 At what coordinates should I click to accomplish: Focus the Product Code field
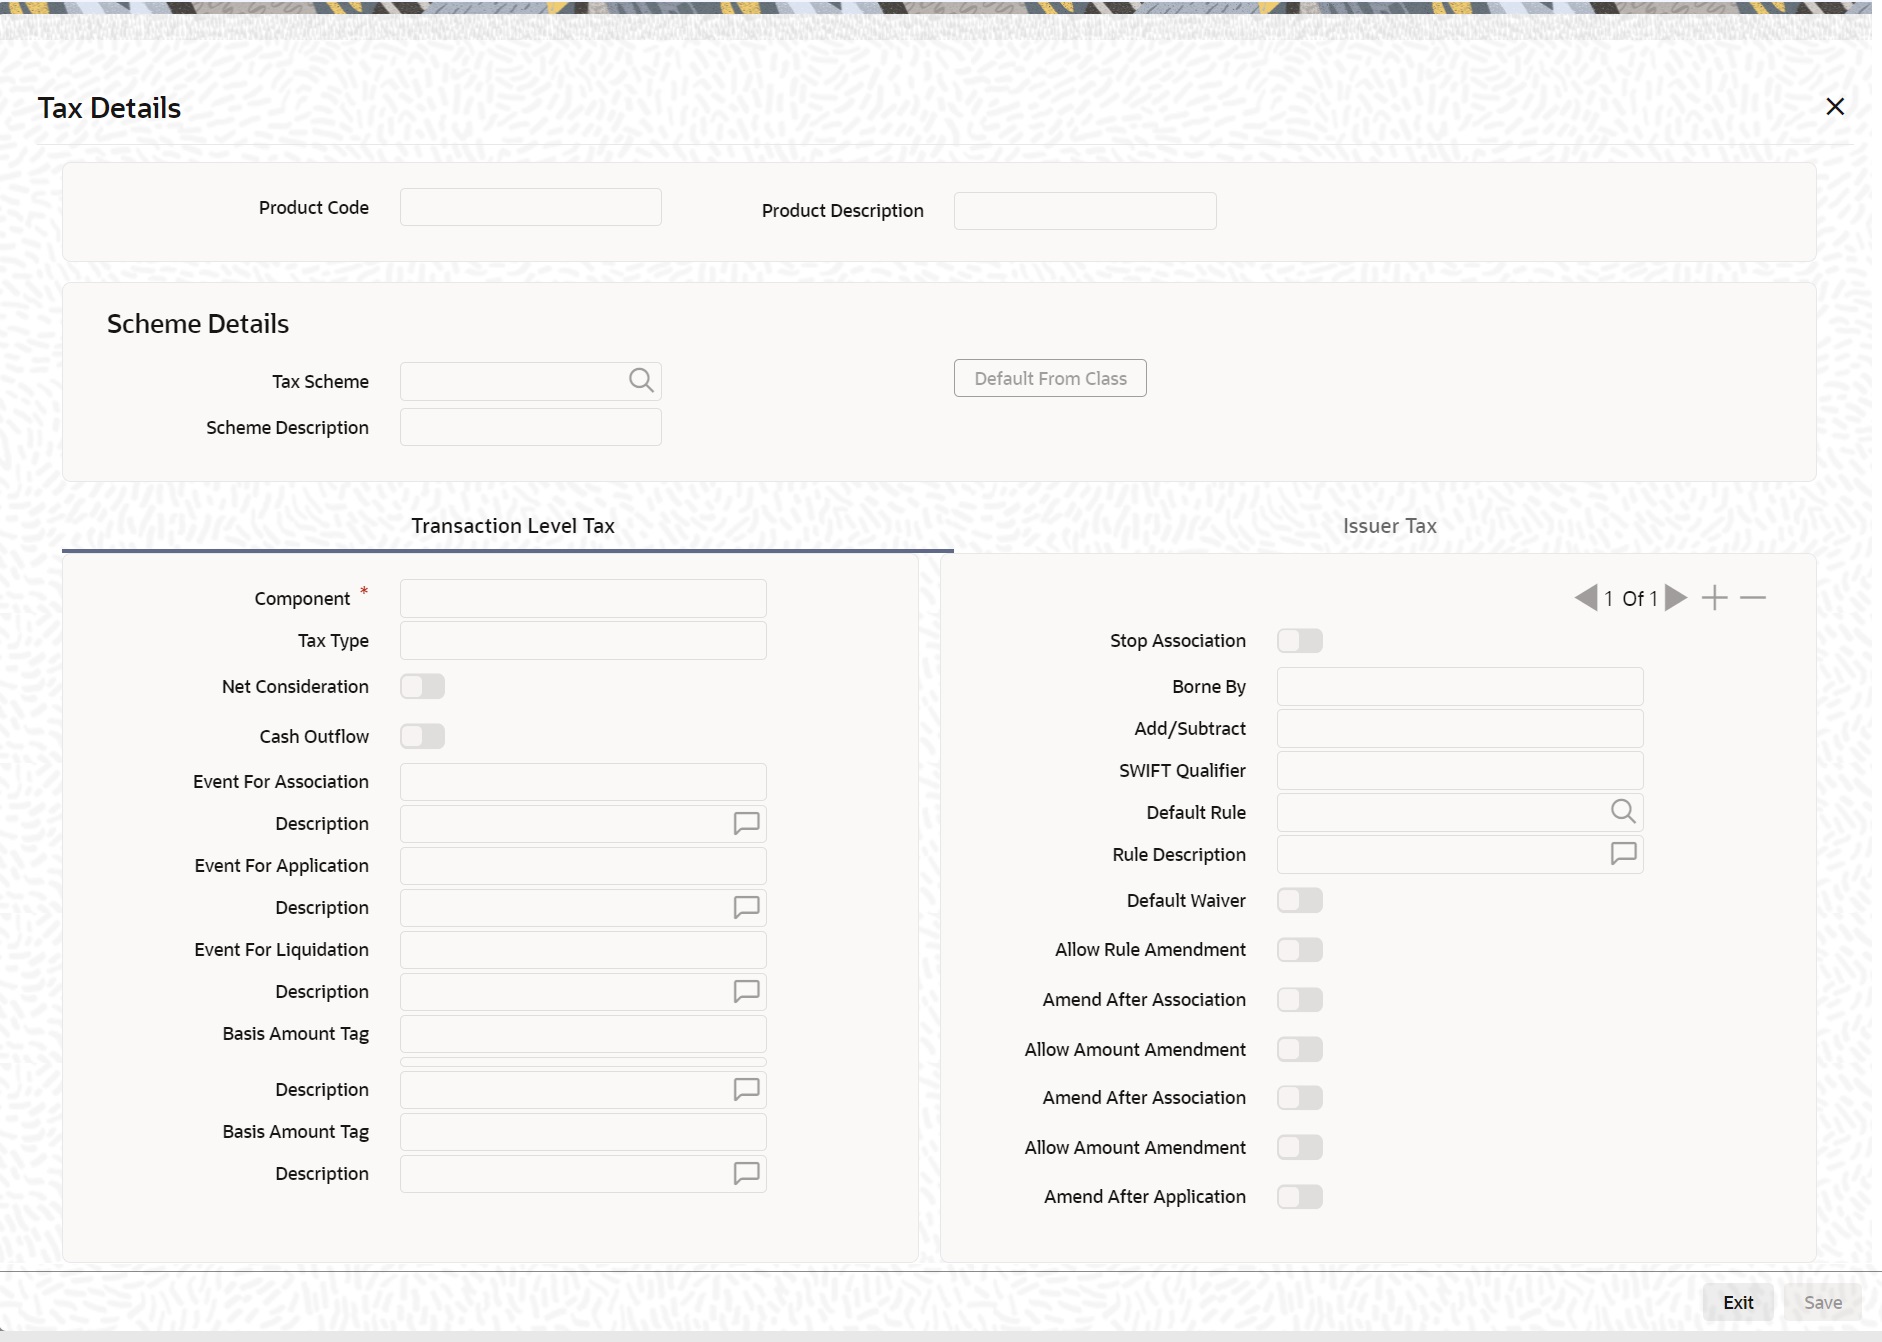pyautogui.click(x=531, y=207)
